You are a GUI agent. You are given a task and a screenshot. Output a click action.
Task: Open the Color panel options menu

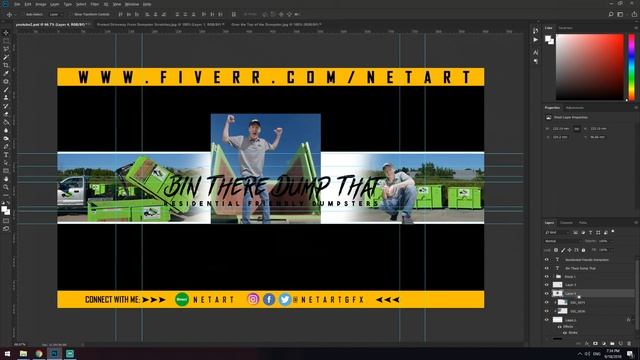click(636, 28)
